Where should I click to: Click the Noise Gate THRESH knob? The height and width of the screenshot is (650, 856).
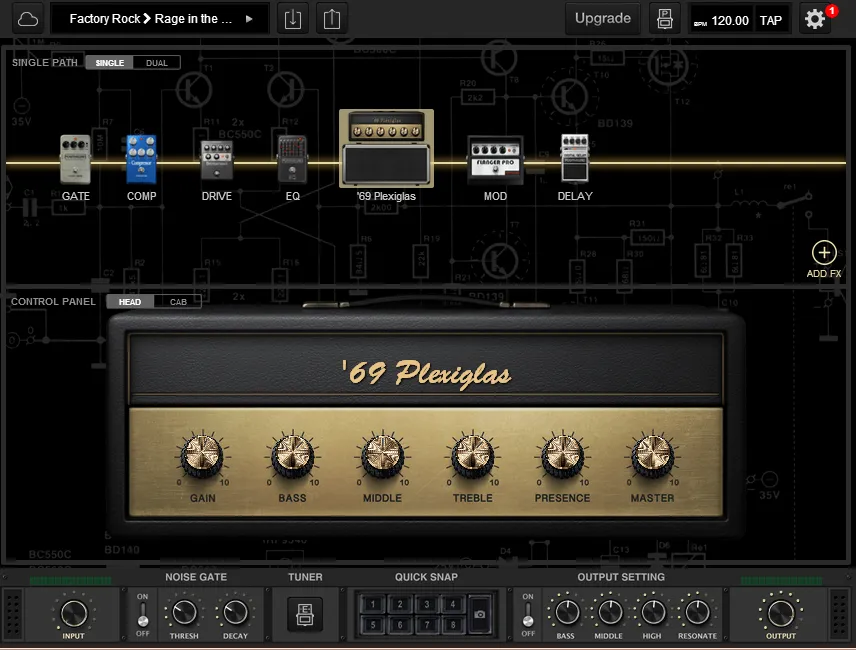pyautogui.click(x=184, y=612)
